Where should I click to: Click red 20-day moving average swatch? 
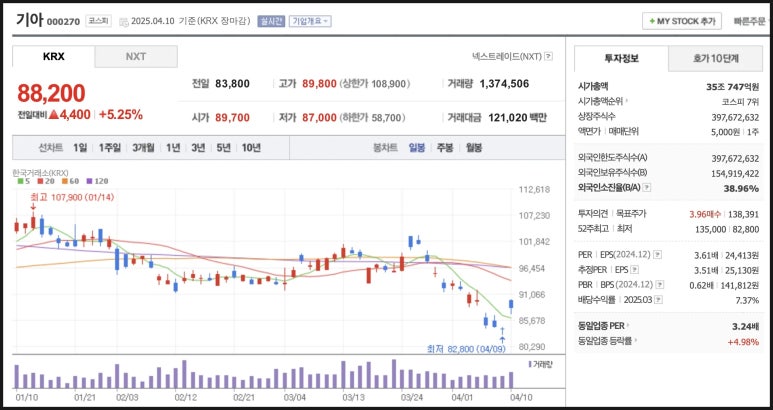40,181
